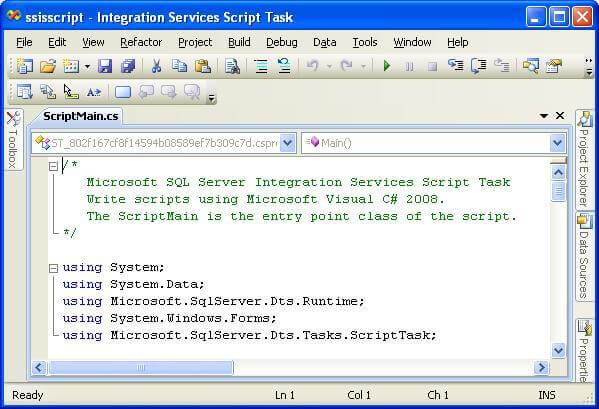Click the Save icon in toolbar
The height and width of the screenshot is (409, 599).
(105, 66)
